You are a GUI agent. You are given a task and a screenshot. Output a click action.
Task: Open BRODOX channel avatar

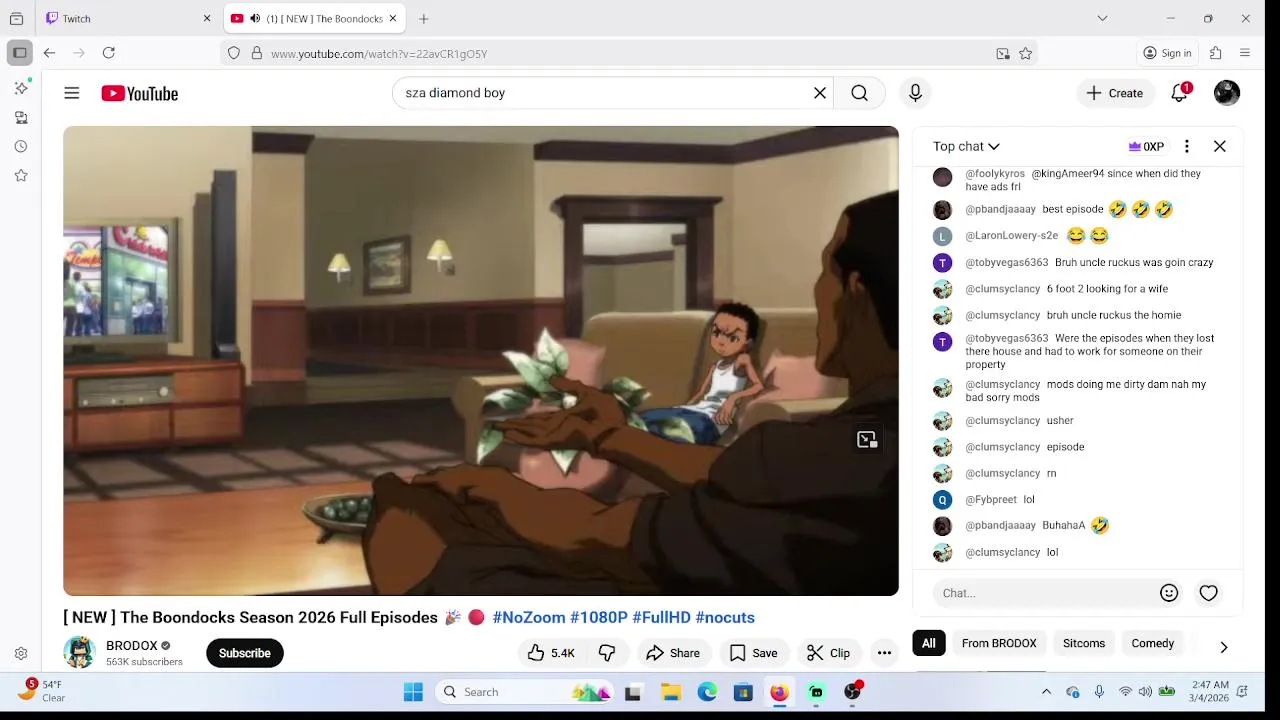[x=79, y=653]
